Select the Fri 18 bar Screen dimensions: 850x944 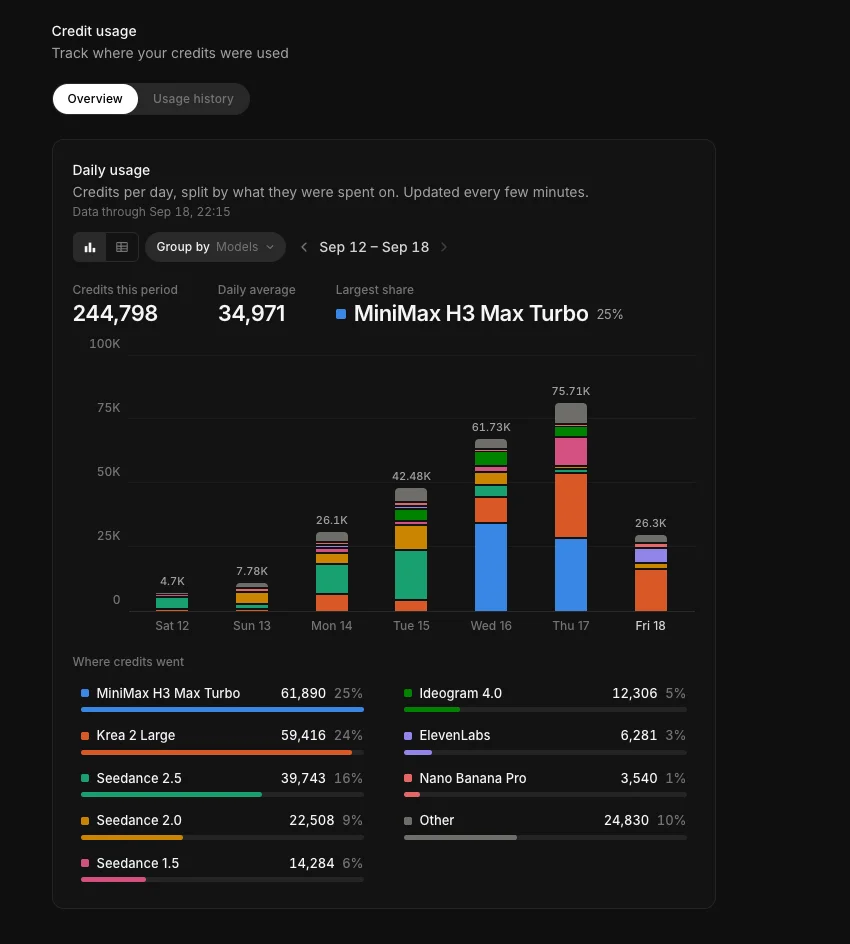tap(651, 573)
